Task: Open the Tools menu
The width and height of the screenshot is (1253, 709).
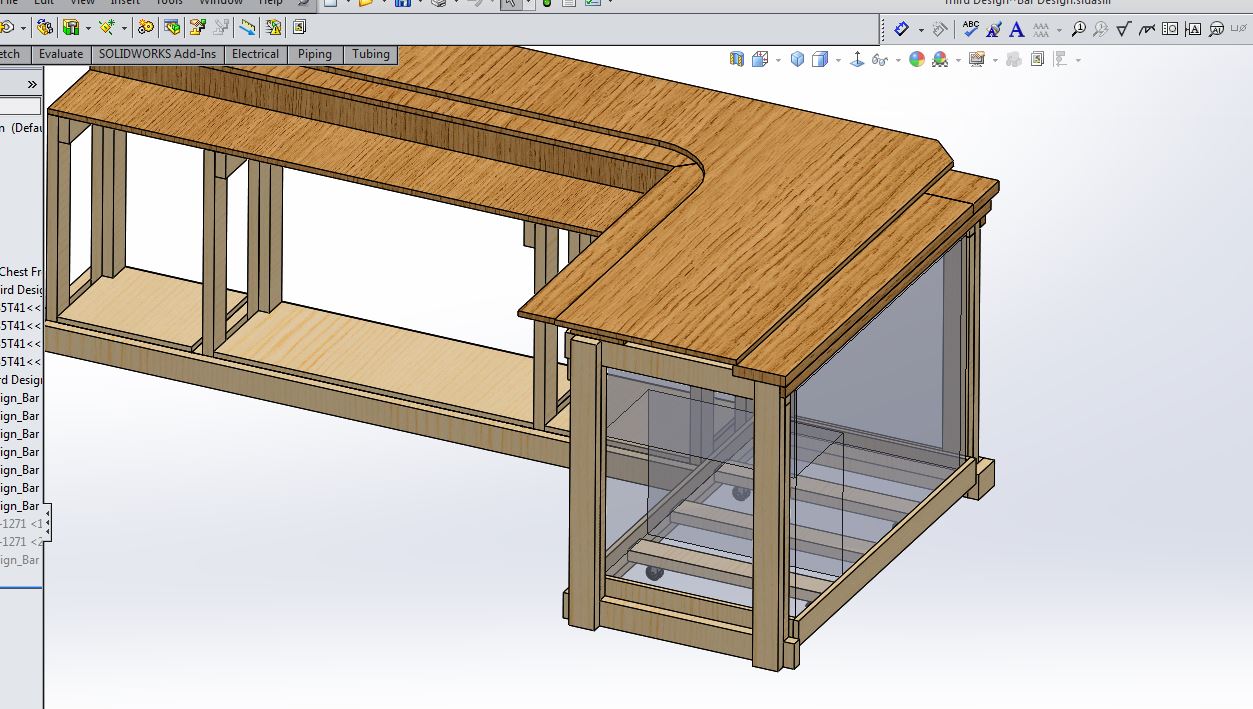Action: coord(169,2)
